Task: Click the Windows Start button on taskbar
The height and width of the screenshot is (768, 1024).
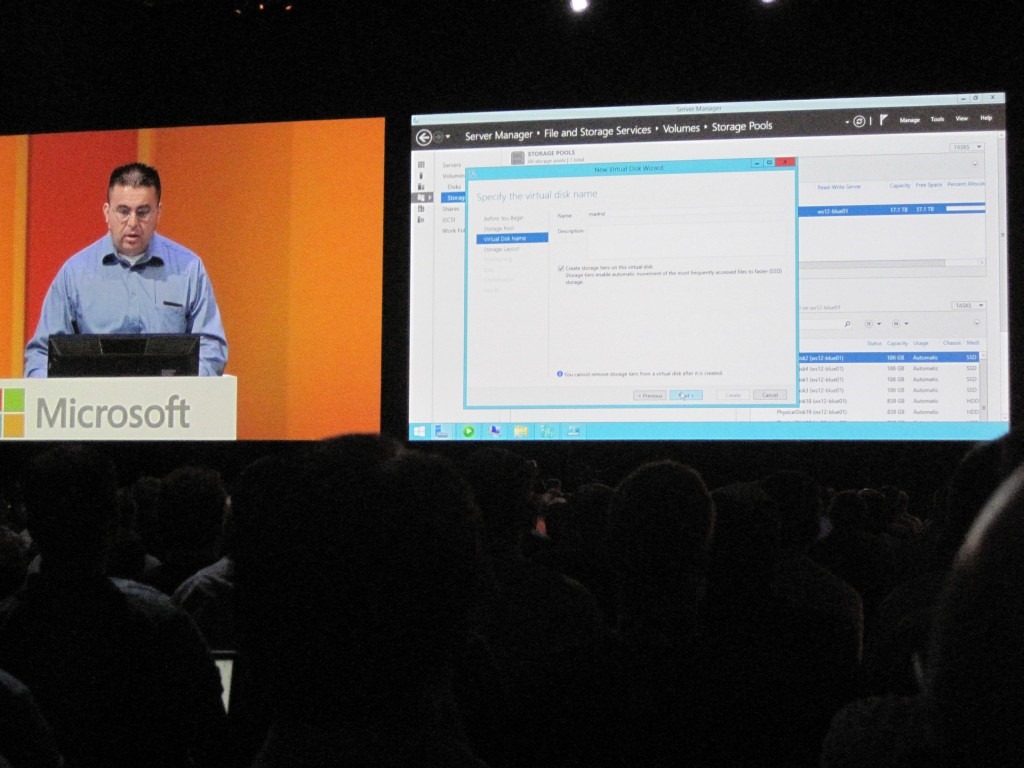Action: [419, 432]
